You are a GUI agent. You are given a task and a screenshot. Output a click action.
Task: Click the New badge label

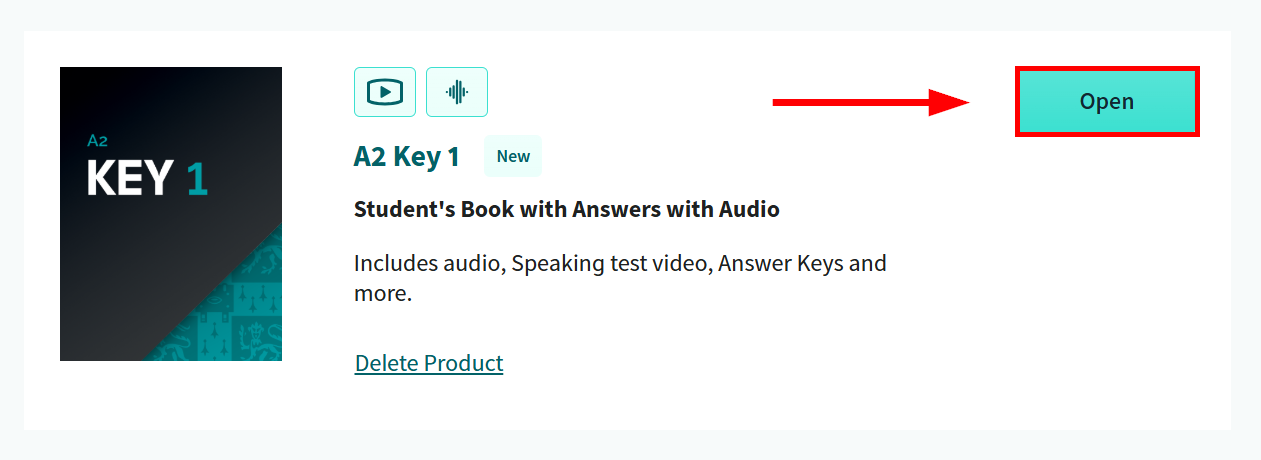click(x=513, y=156)
